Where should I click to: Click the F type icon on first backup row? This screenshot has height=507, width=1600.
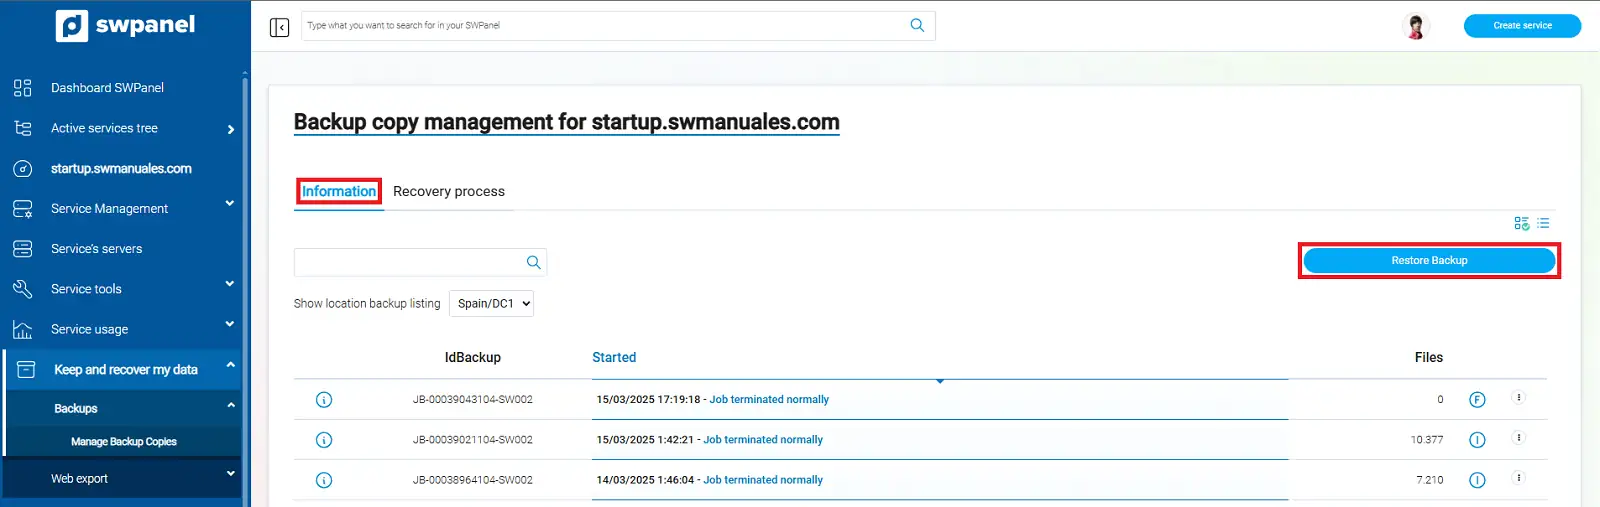click(x=1477, y=400)
